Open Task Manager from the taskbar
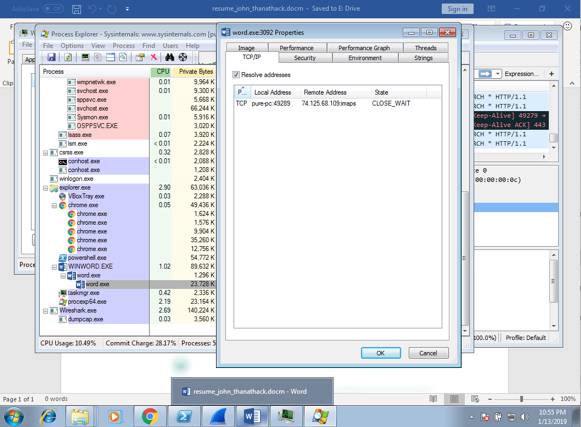 [286, 416]
